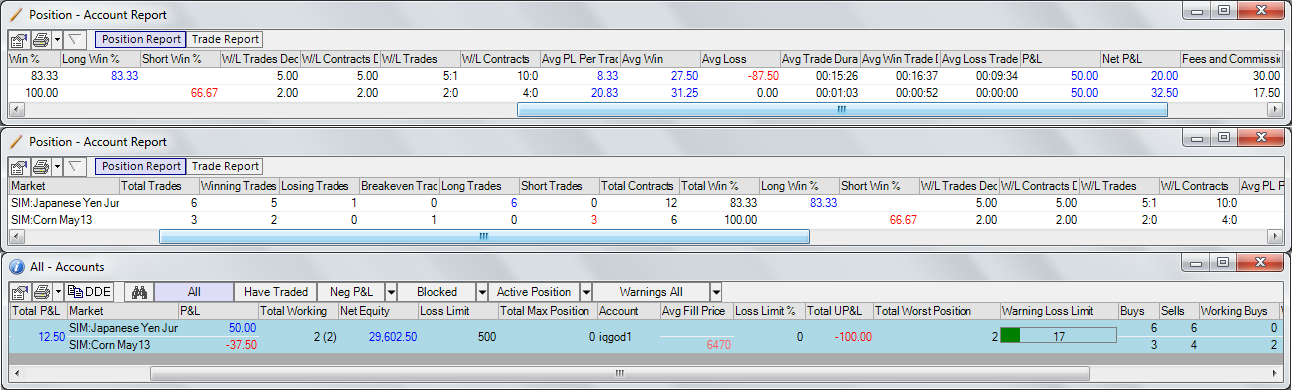Click filter triangle icon in middle report

[x=76, y=167]
